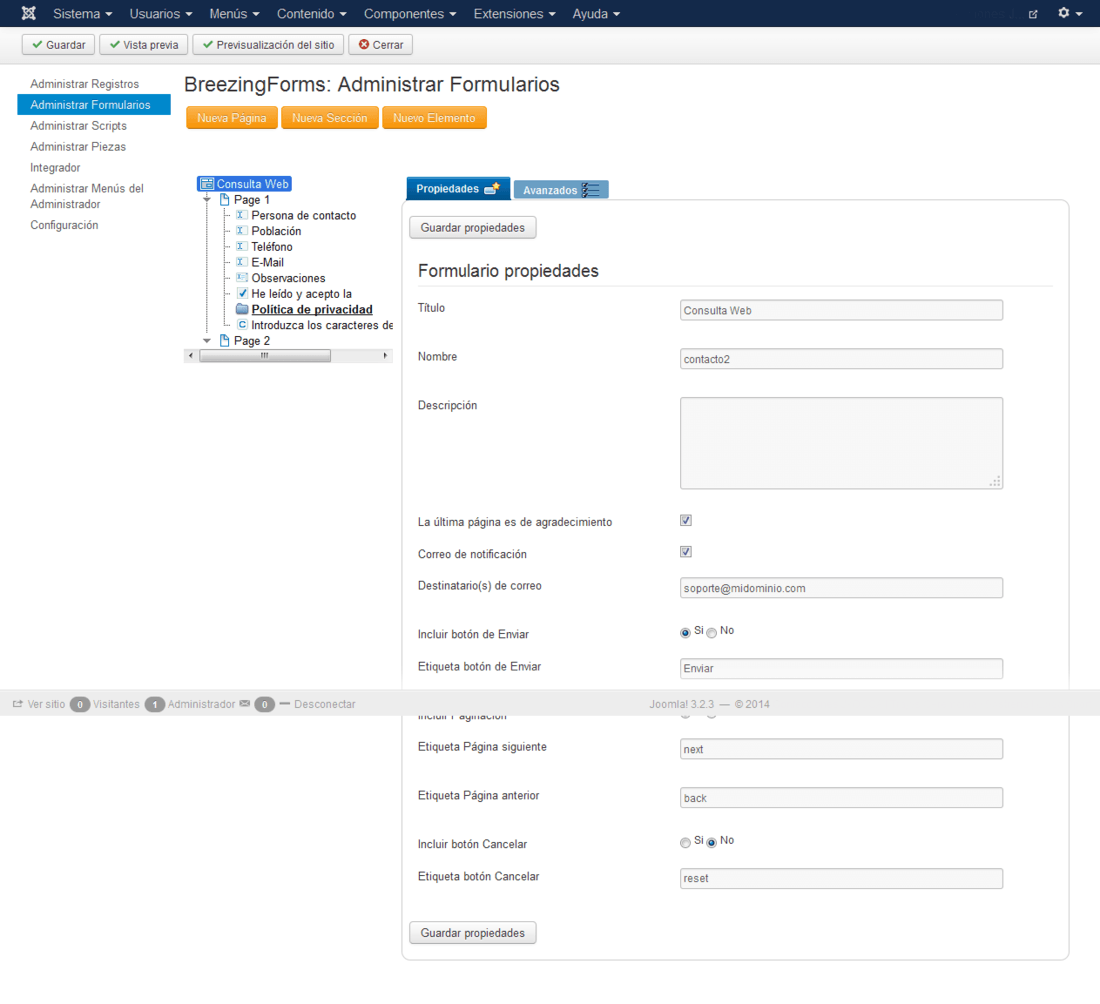Click the Page 2 document icon
1100x1004 pixels.
point(224,341)
